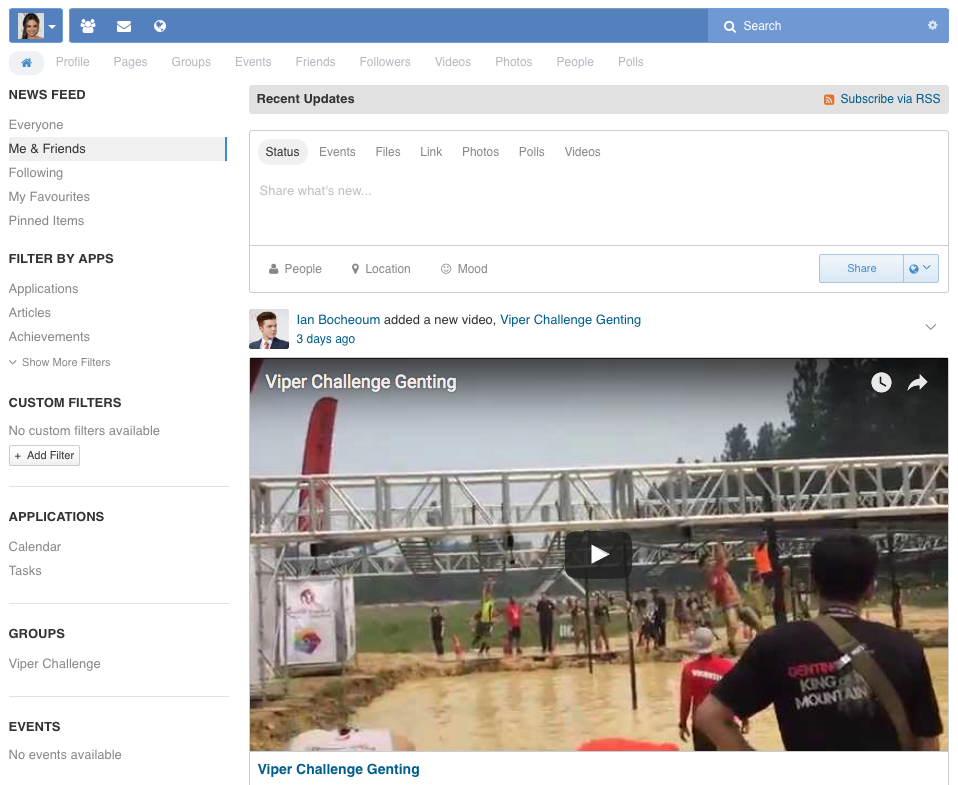Screen dimensions: 958x785
Task: Play the Viper Challenge Genting video
Action: point(598,554)
